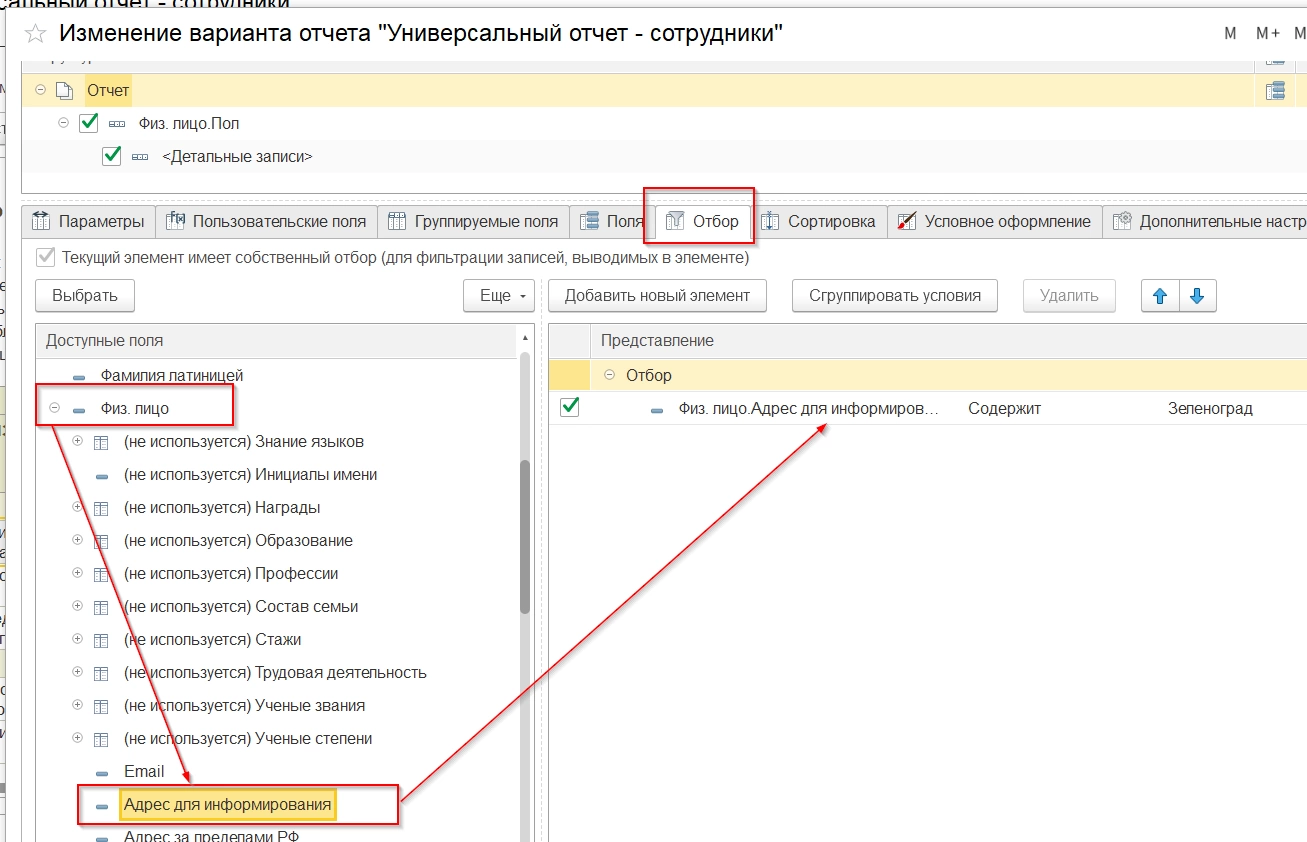
Task: Collapse the Отчет root node
Action: coord(41,90)
